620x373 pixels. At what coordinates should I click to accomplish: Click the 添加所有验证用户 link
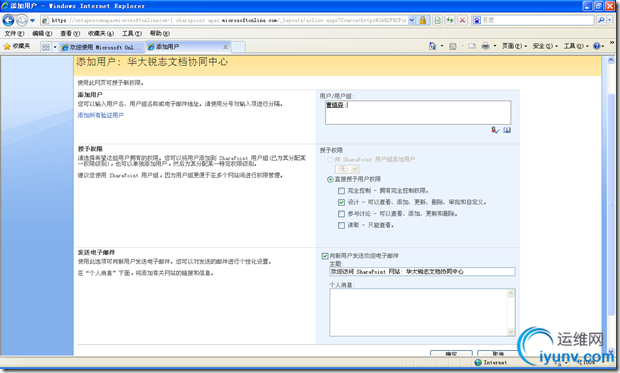[x=100, y=115]
